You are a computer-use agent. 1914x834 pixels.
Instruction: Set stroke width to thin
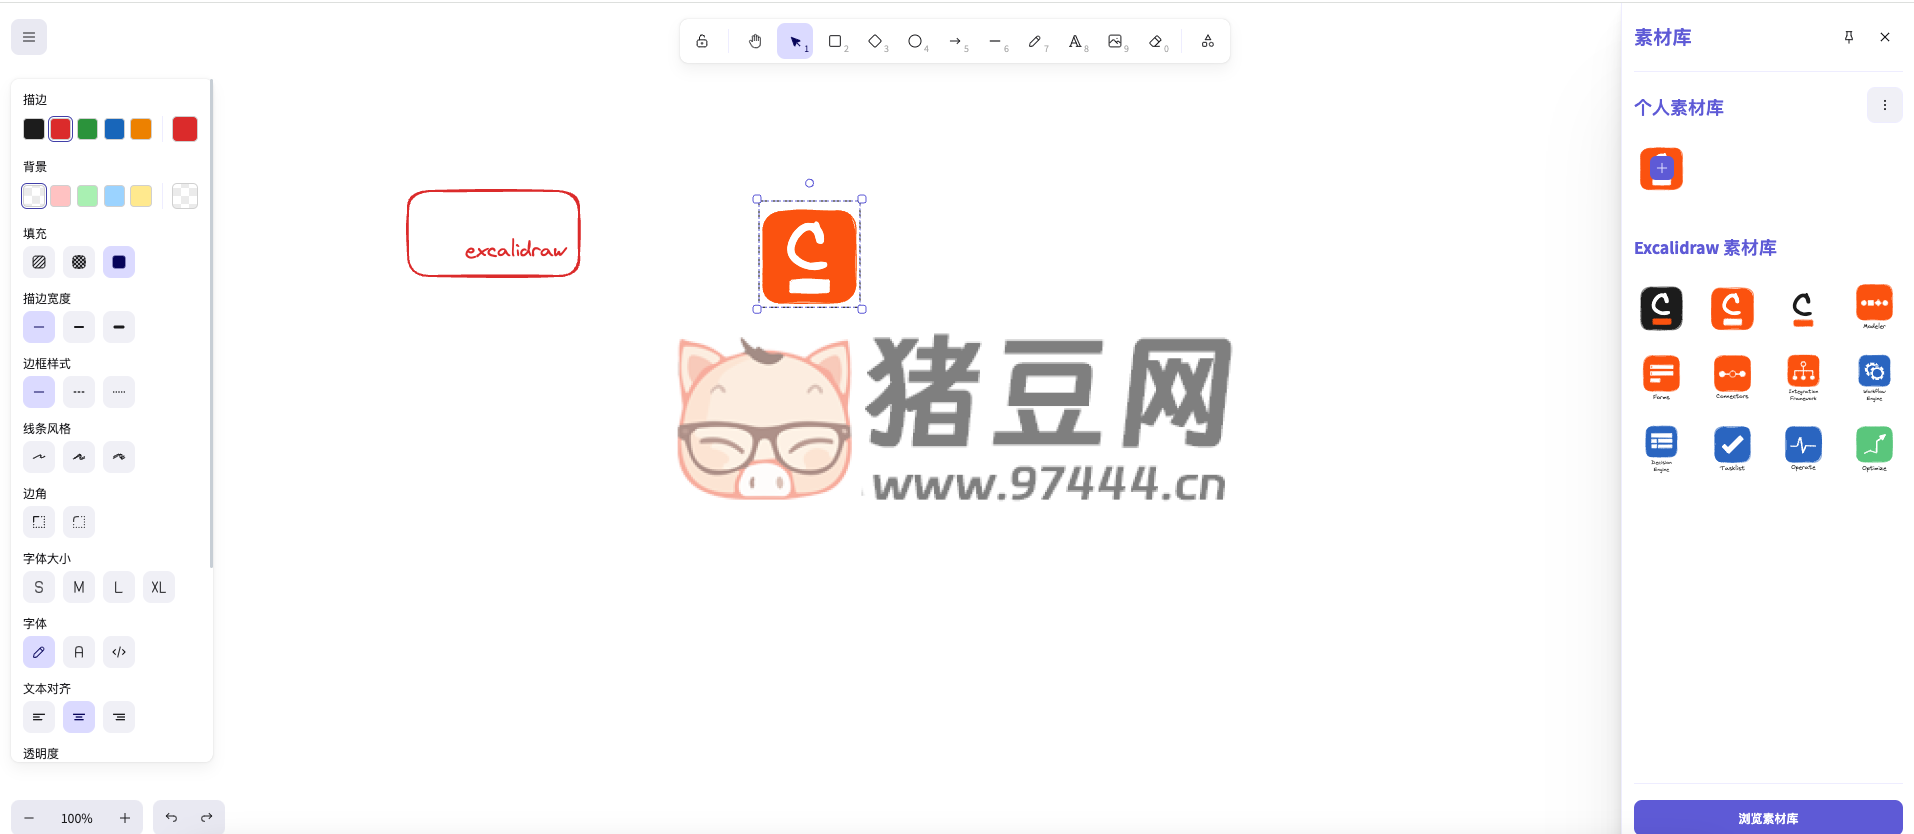click(x=39, y=327)
